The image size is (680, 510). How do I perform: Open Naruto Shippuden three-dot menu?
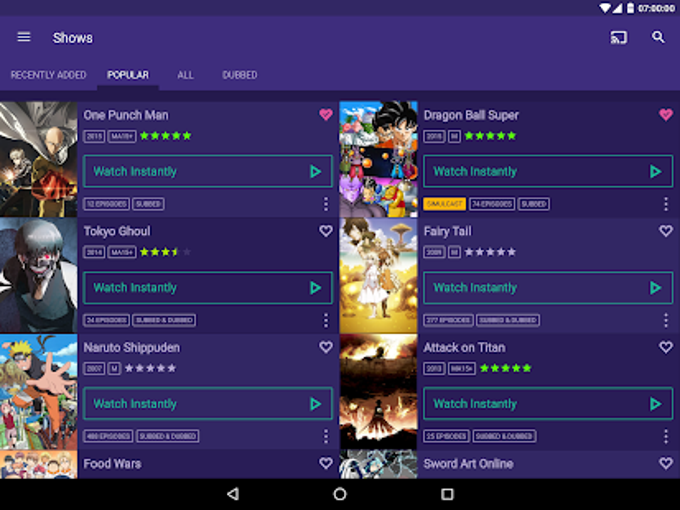point(326,436)
